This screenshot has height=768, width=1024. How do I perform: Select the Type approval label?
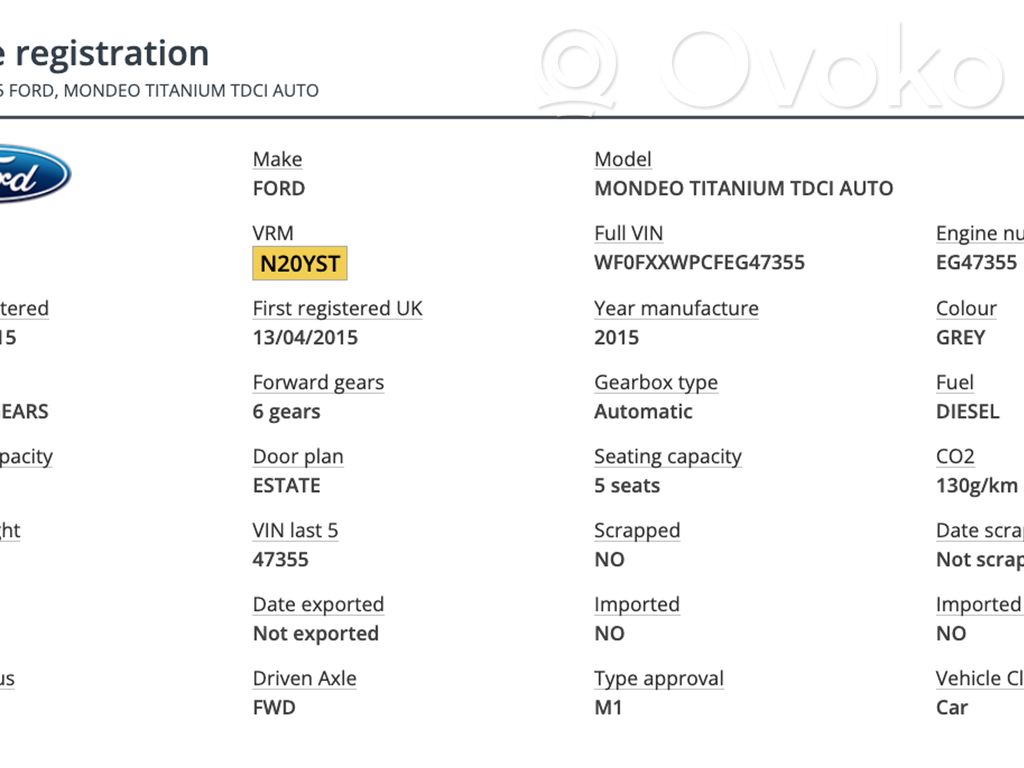tap(659, 678)
